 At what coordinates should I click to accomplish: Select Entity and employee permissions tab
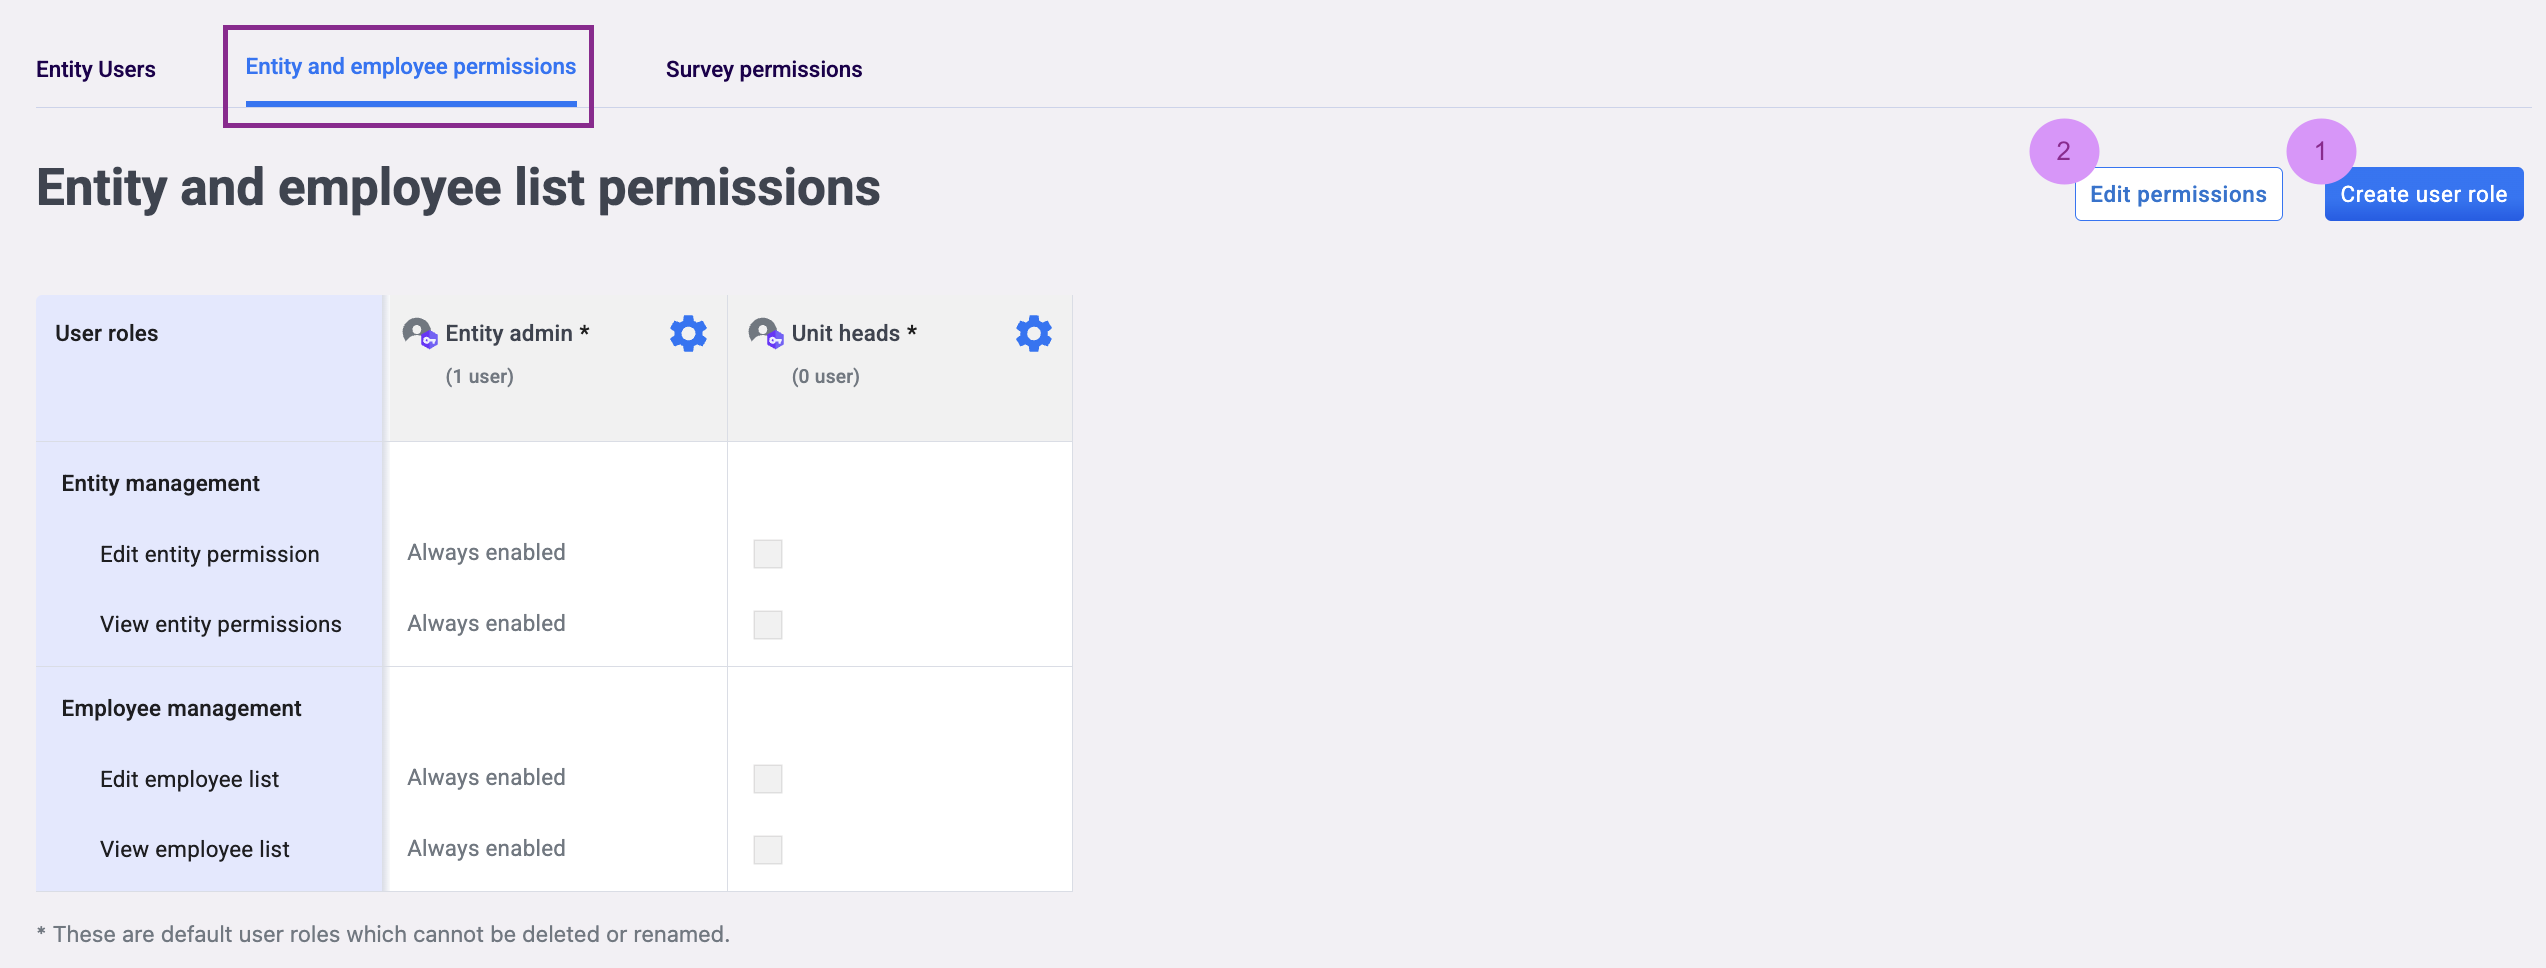pyautogui.click(x=410, y=67)
